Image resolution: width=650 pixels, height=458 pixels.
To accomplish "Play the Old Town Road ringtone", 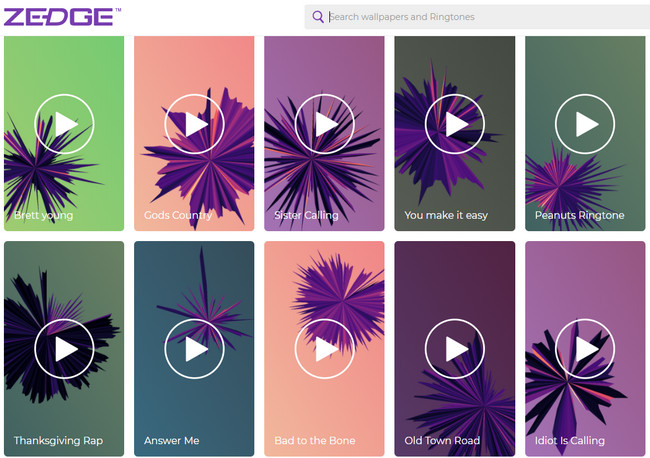I will [x=454, y=348].
